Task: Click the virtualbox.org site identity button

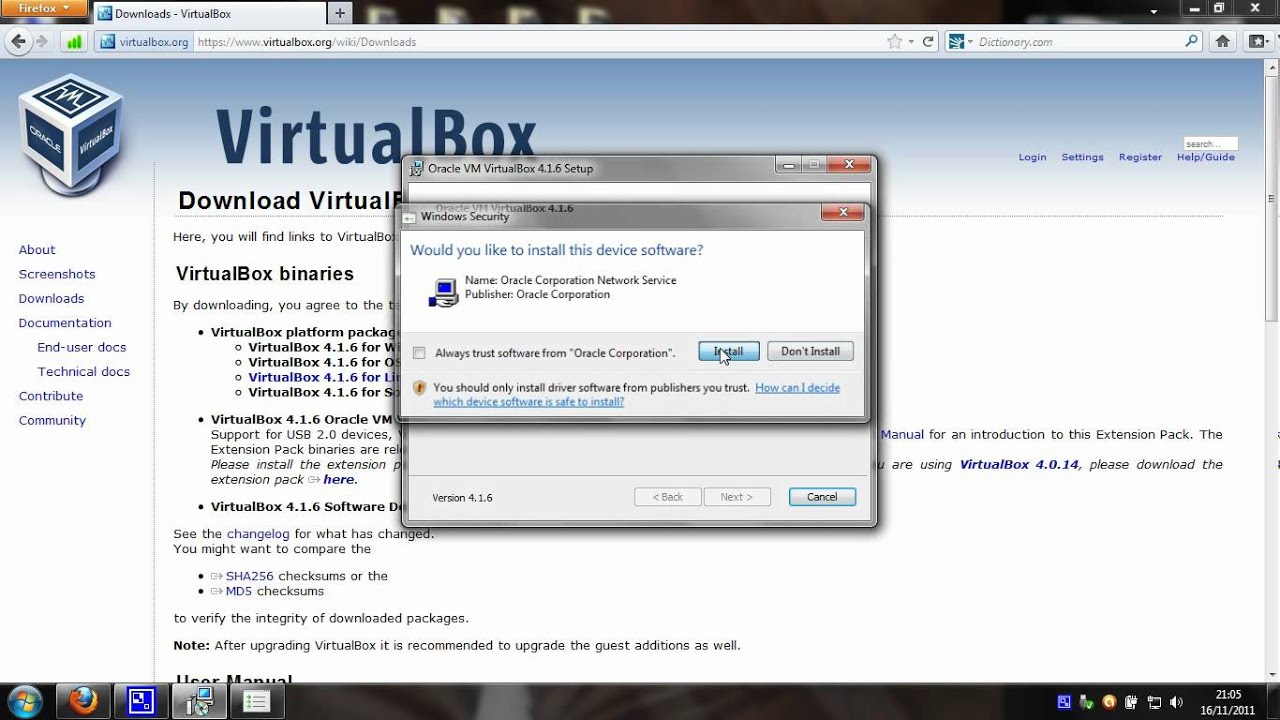Action: [144, 42]
